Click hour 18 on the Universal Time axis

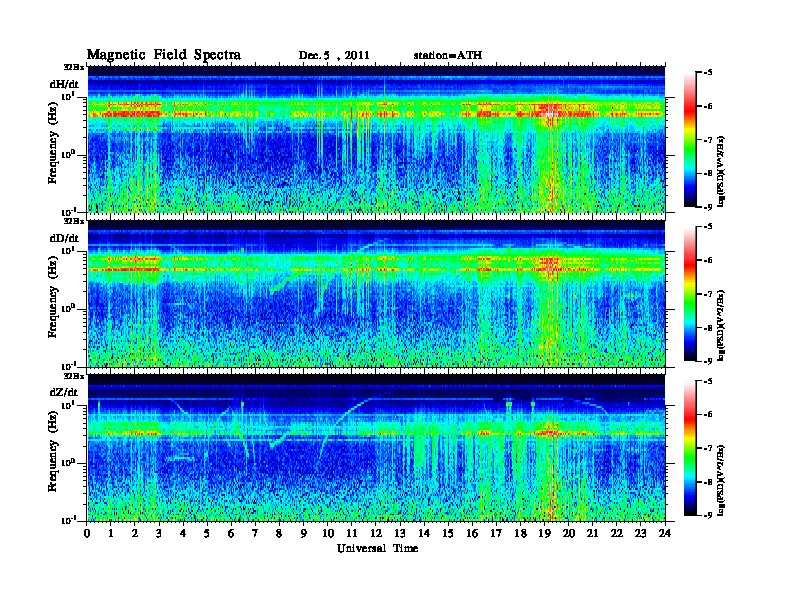point(520,534)
